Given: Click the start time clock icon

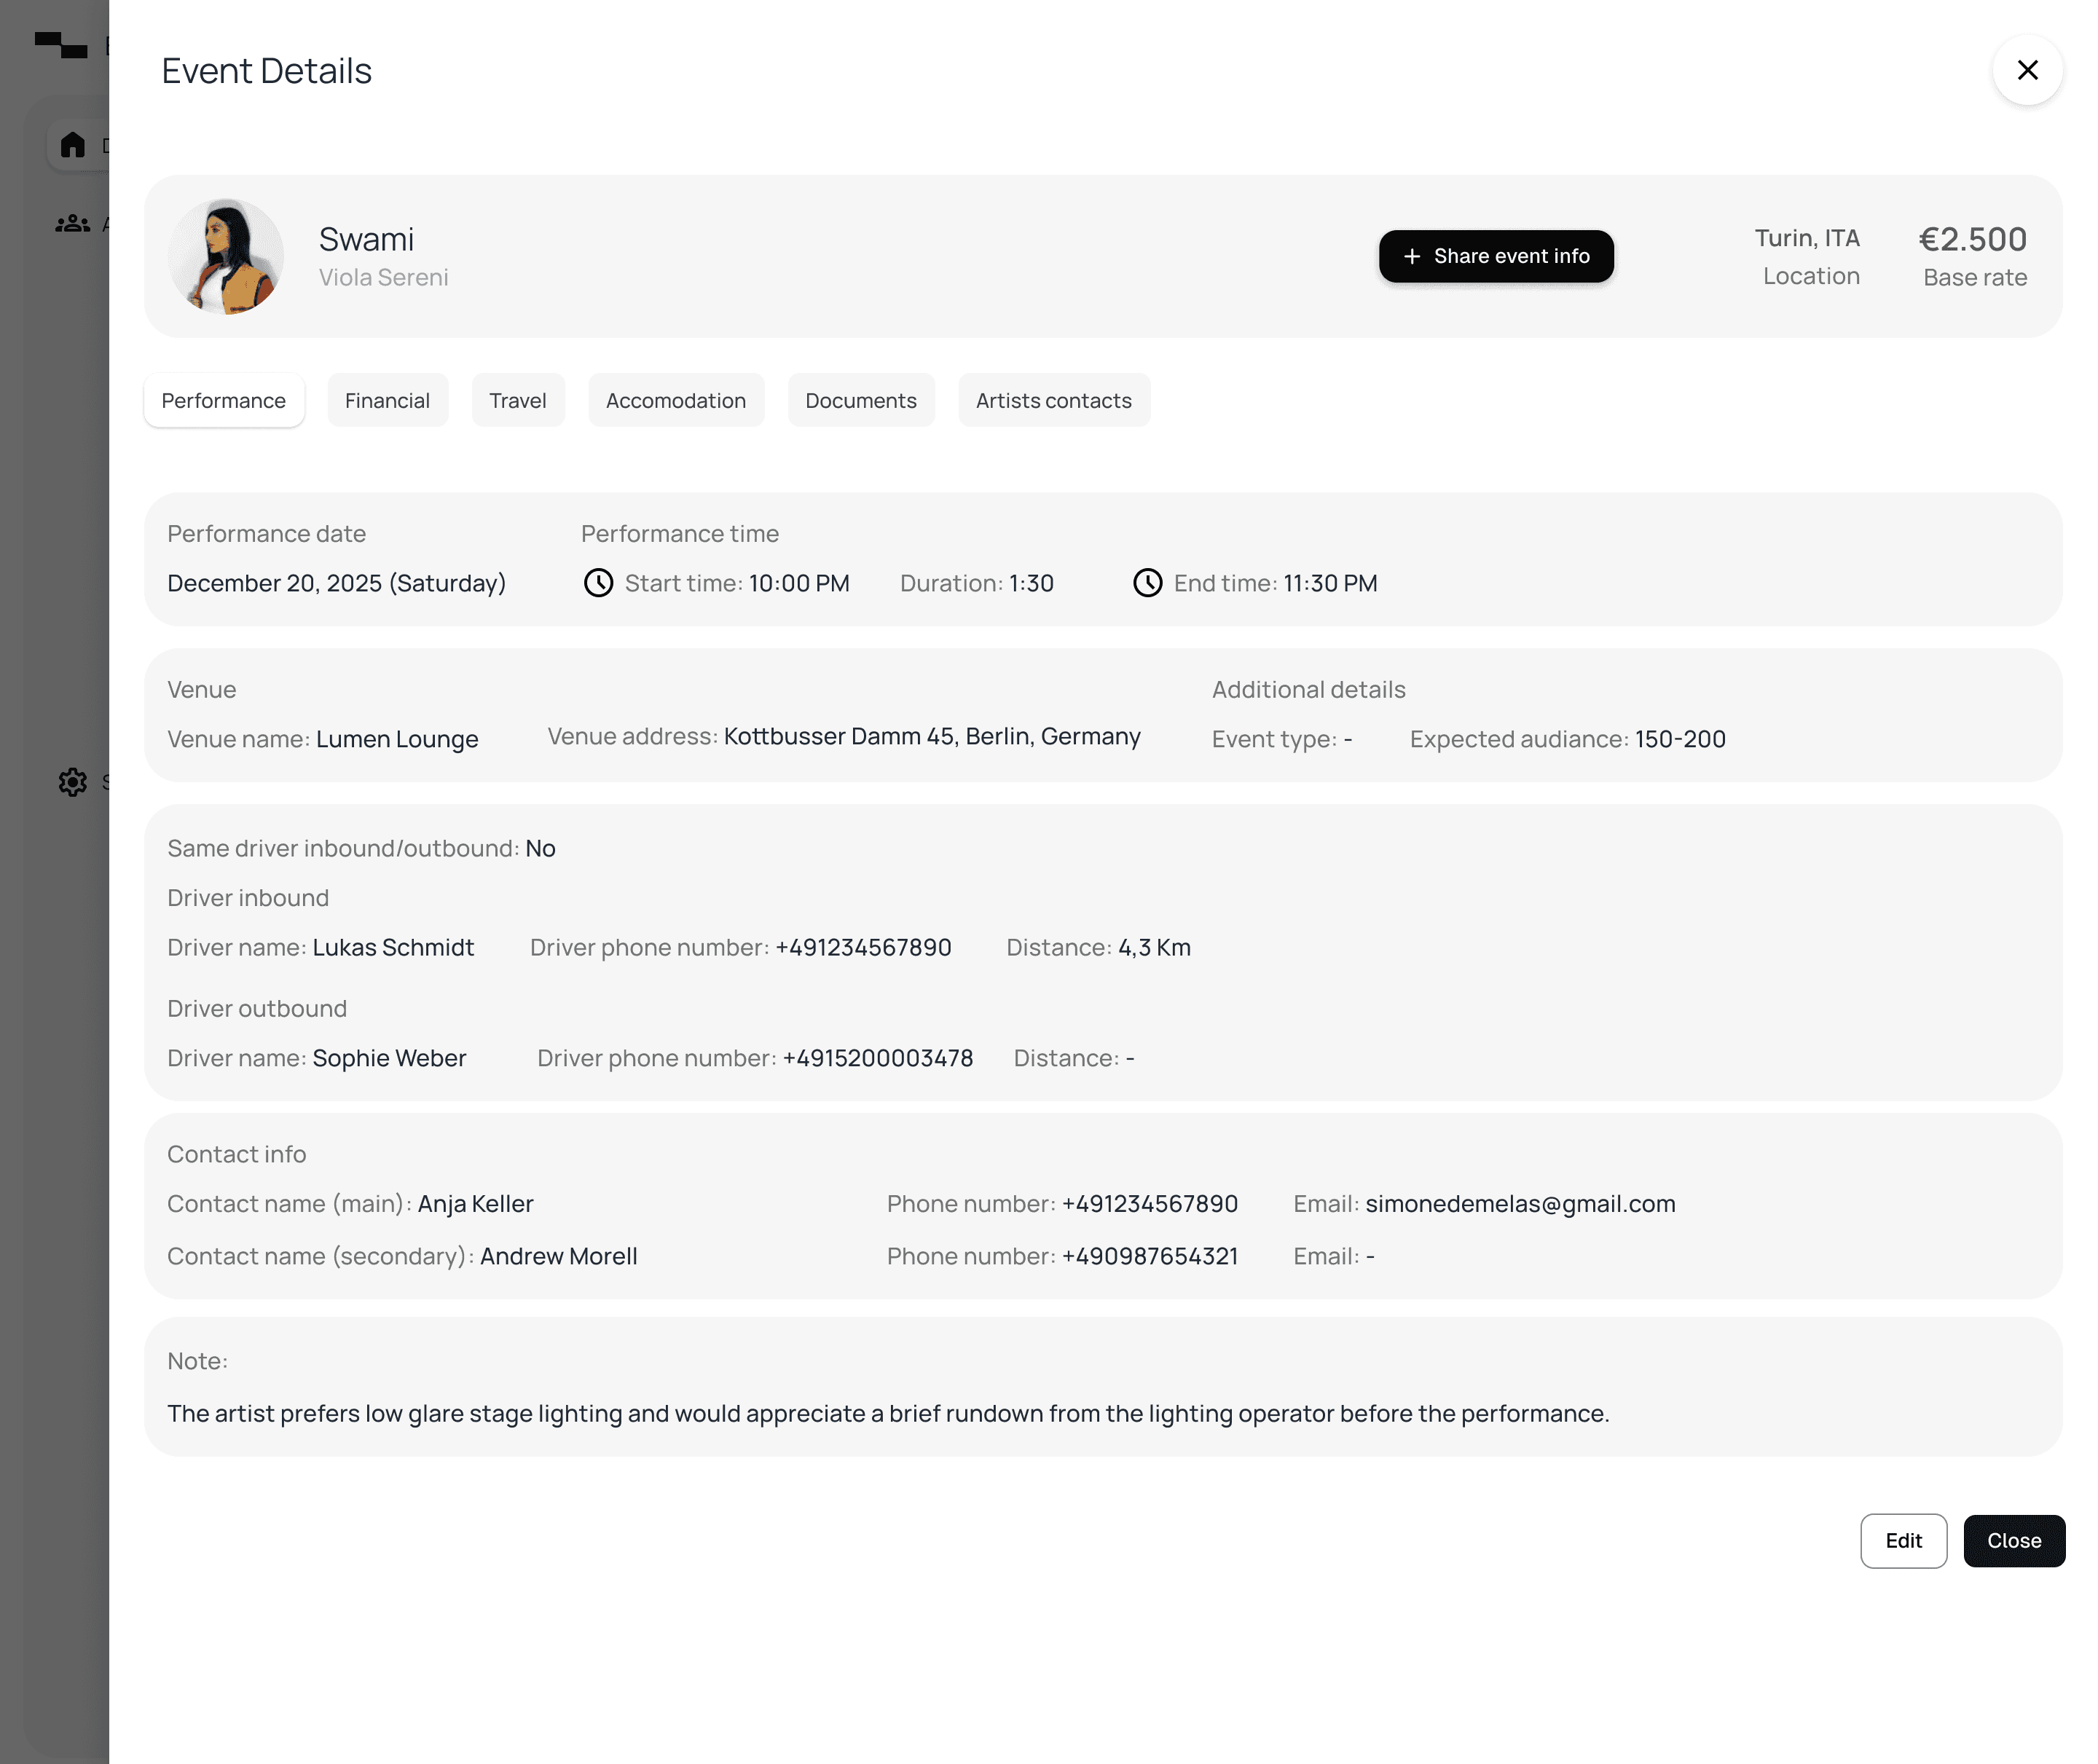Looking at the screenshot, I should (x=598, y=583).
